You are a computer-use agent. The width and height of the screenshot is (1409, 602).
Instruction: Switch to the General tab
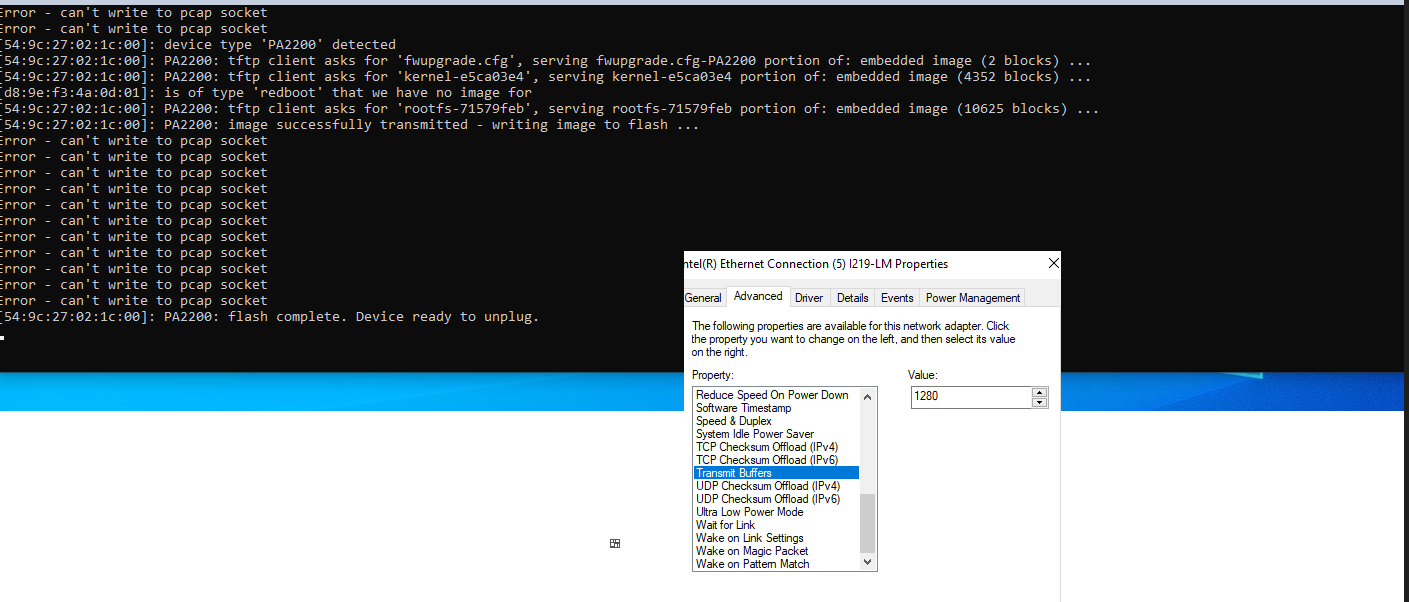[x=703, y=297]
